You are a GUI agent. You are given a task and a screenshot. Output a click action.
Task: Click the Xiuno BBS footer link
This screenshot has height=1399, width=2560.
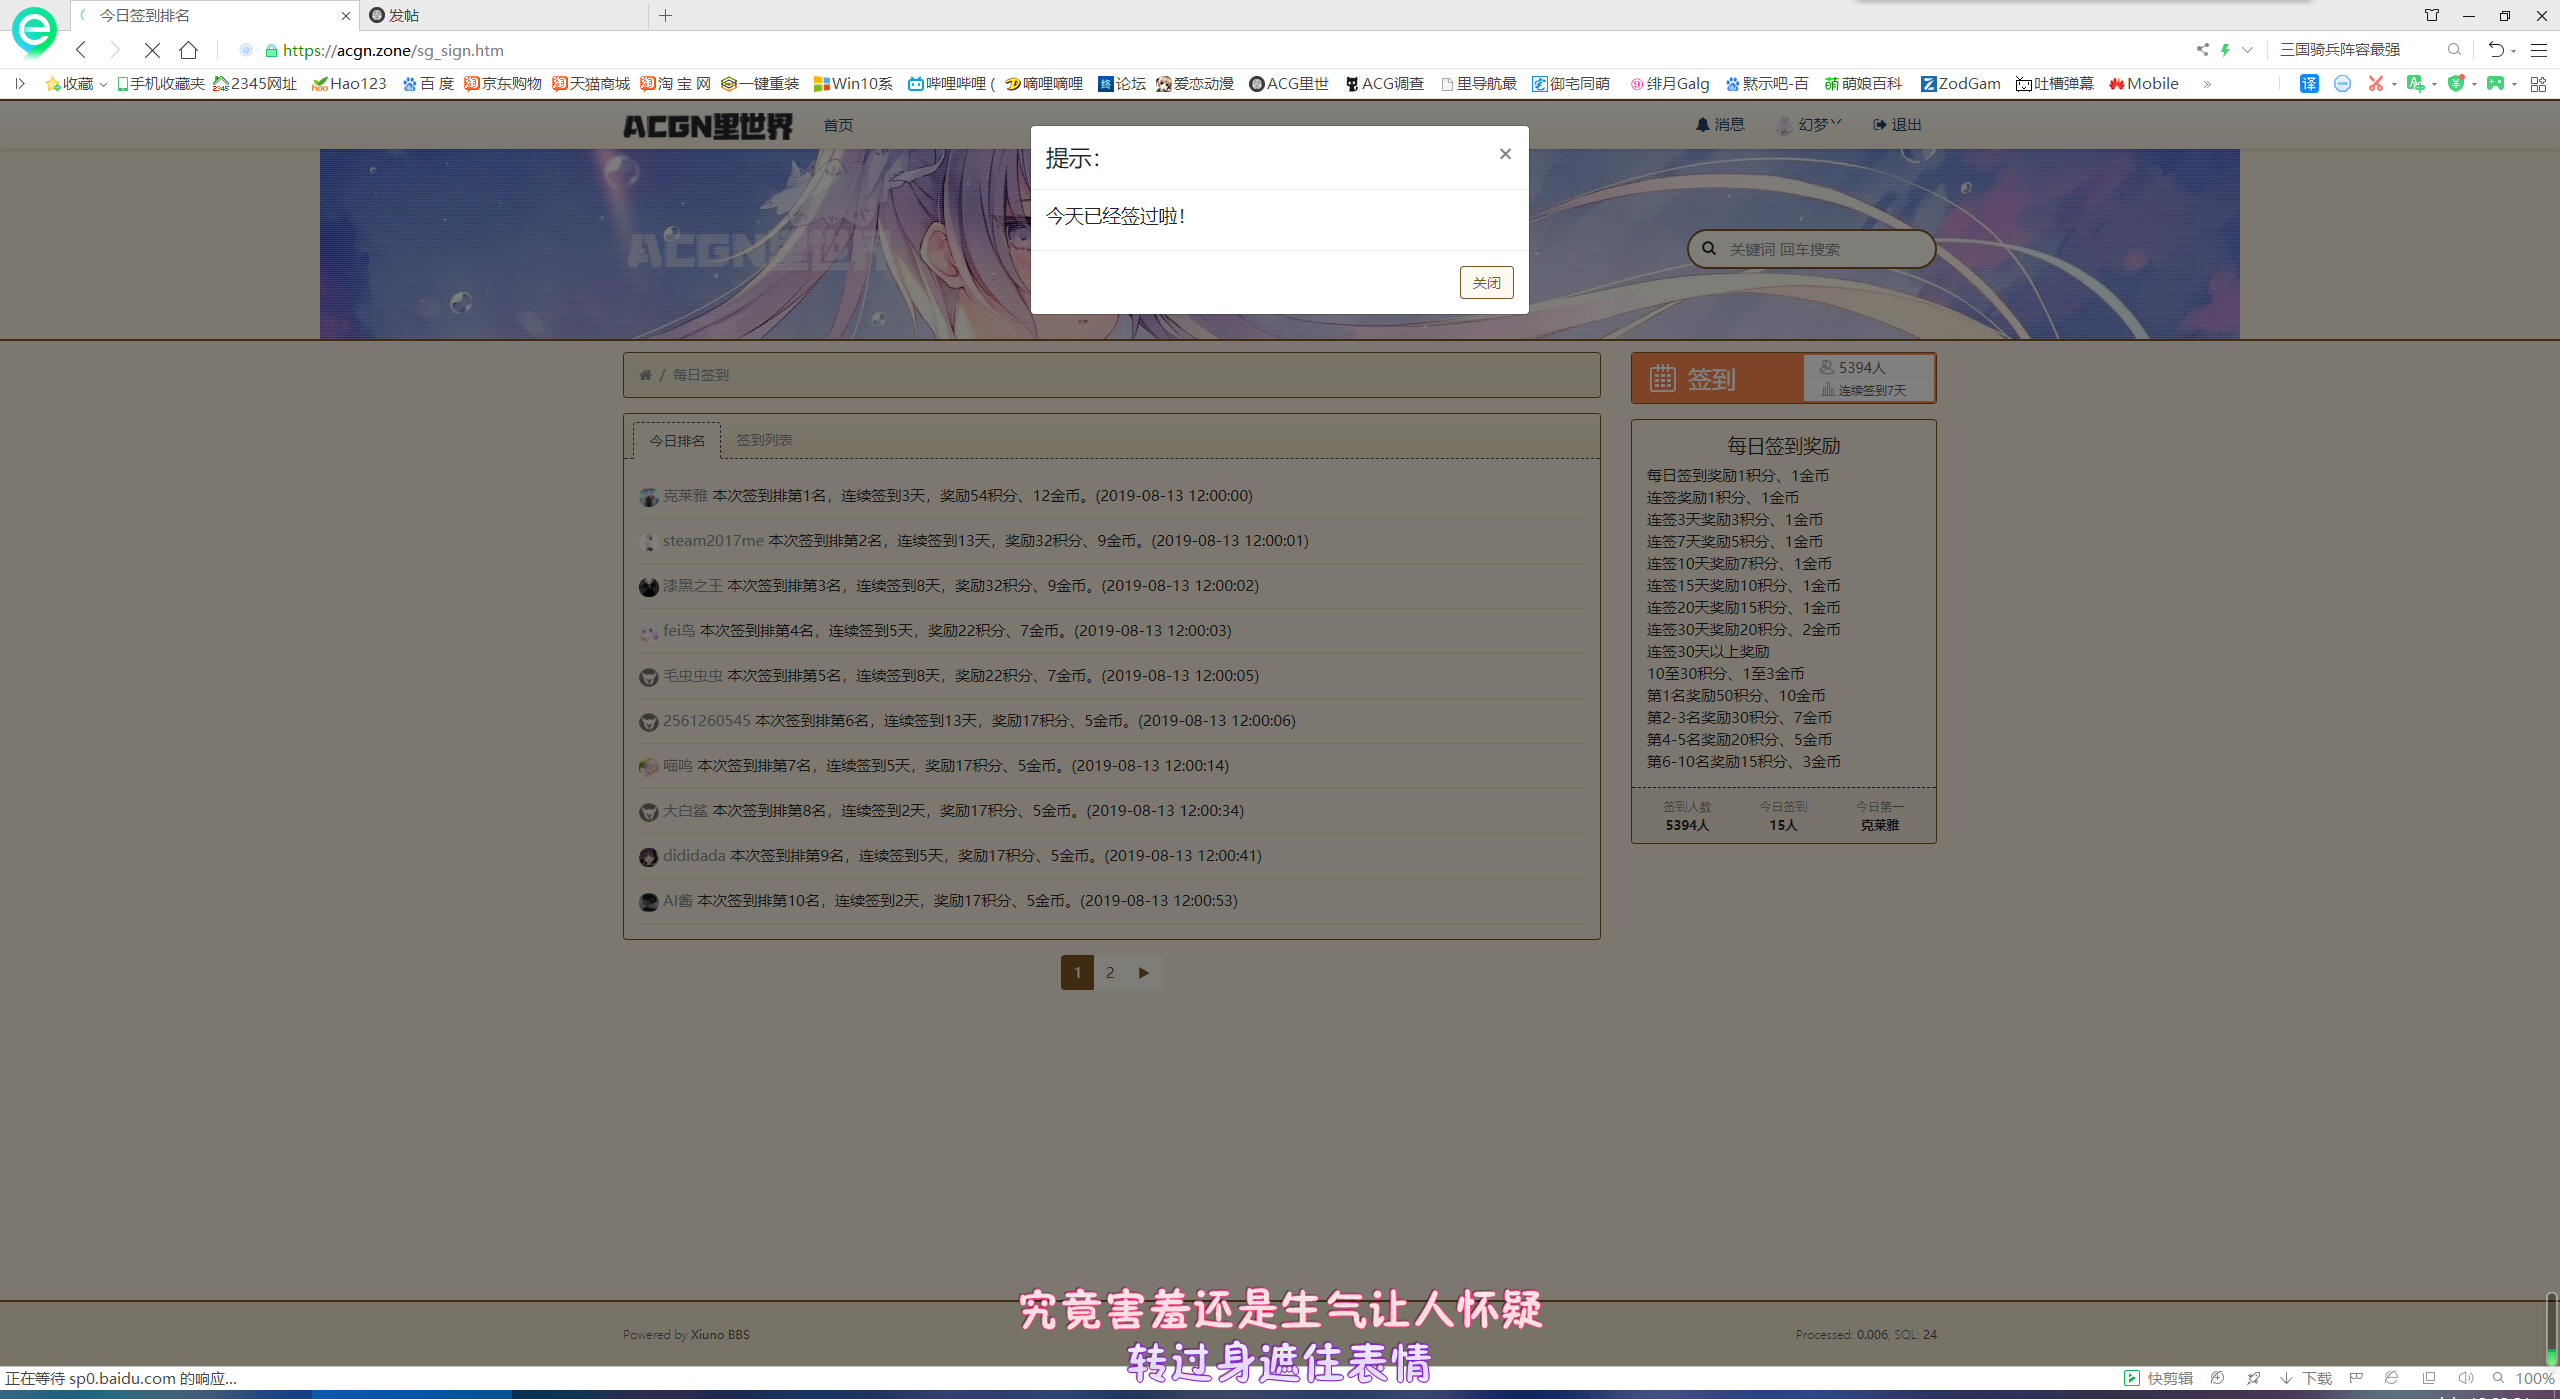pyautogui.click(x=720, y=1335)
